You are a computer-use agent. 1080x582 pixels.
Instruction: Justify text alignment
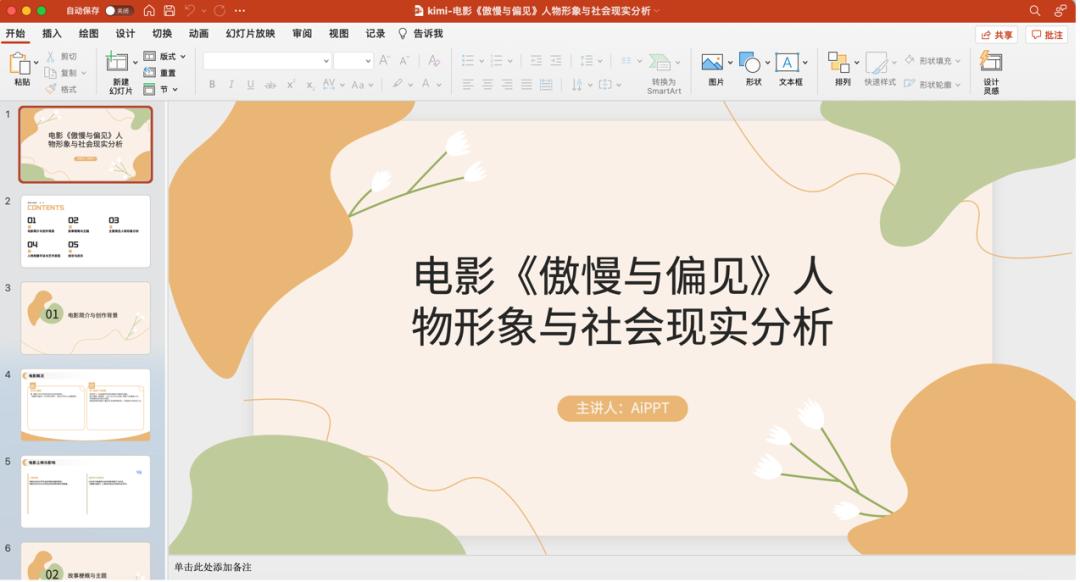click(x=526, y=85)
